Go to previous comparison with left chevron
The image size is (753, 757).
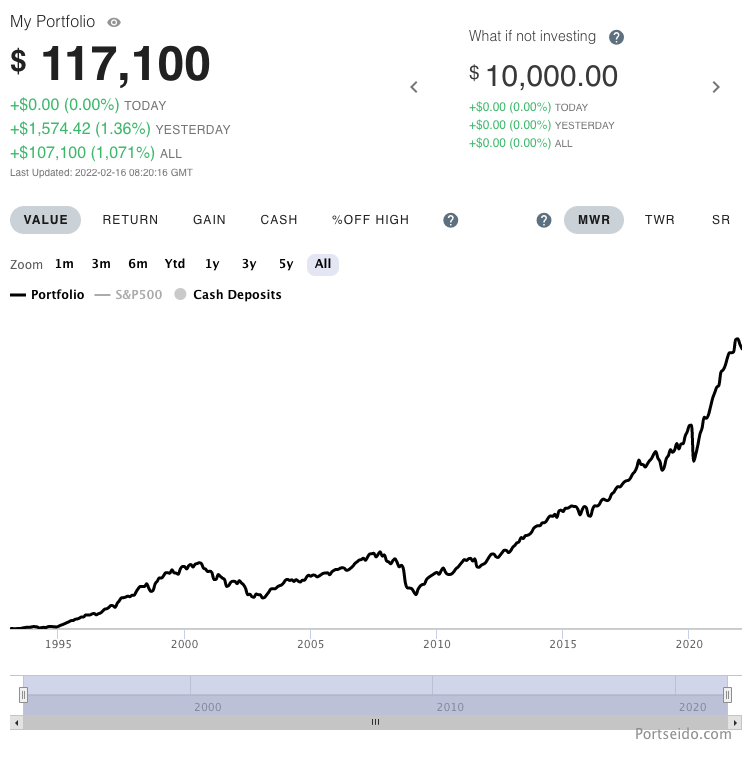coord(414,87)
